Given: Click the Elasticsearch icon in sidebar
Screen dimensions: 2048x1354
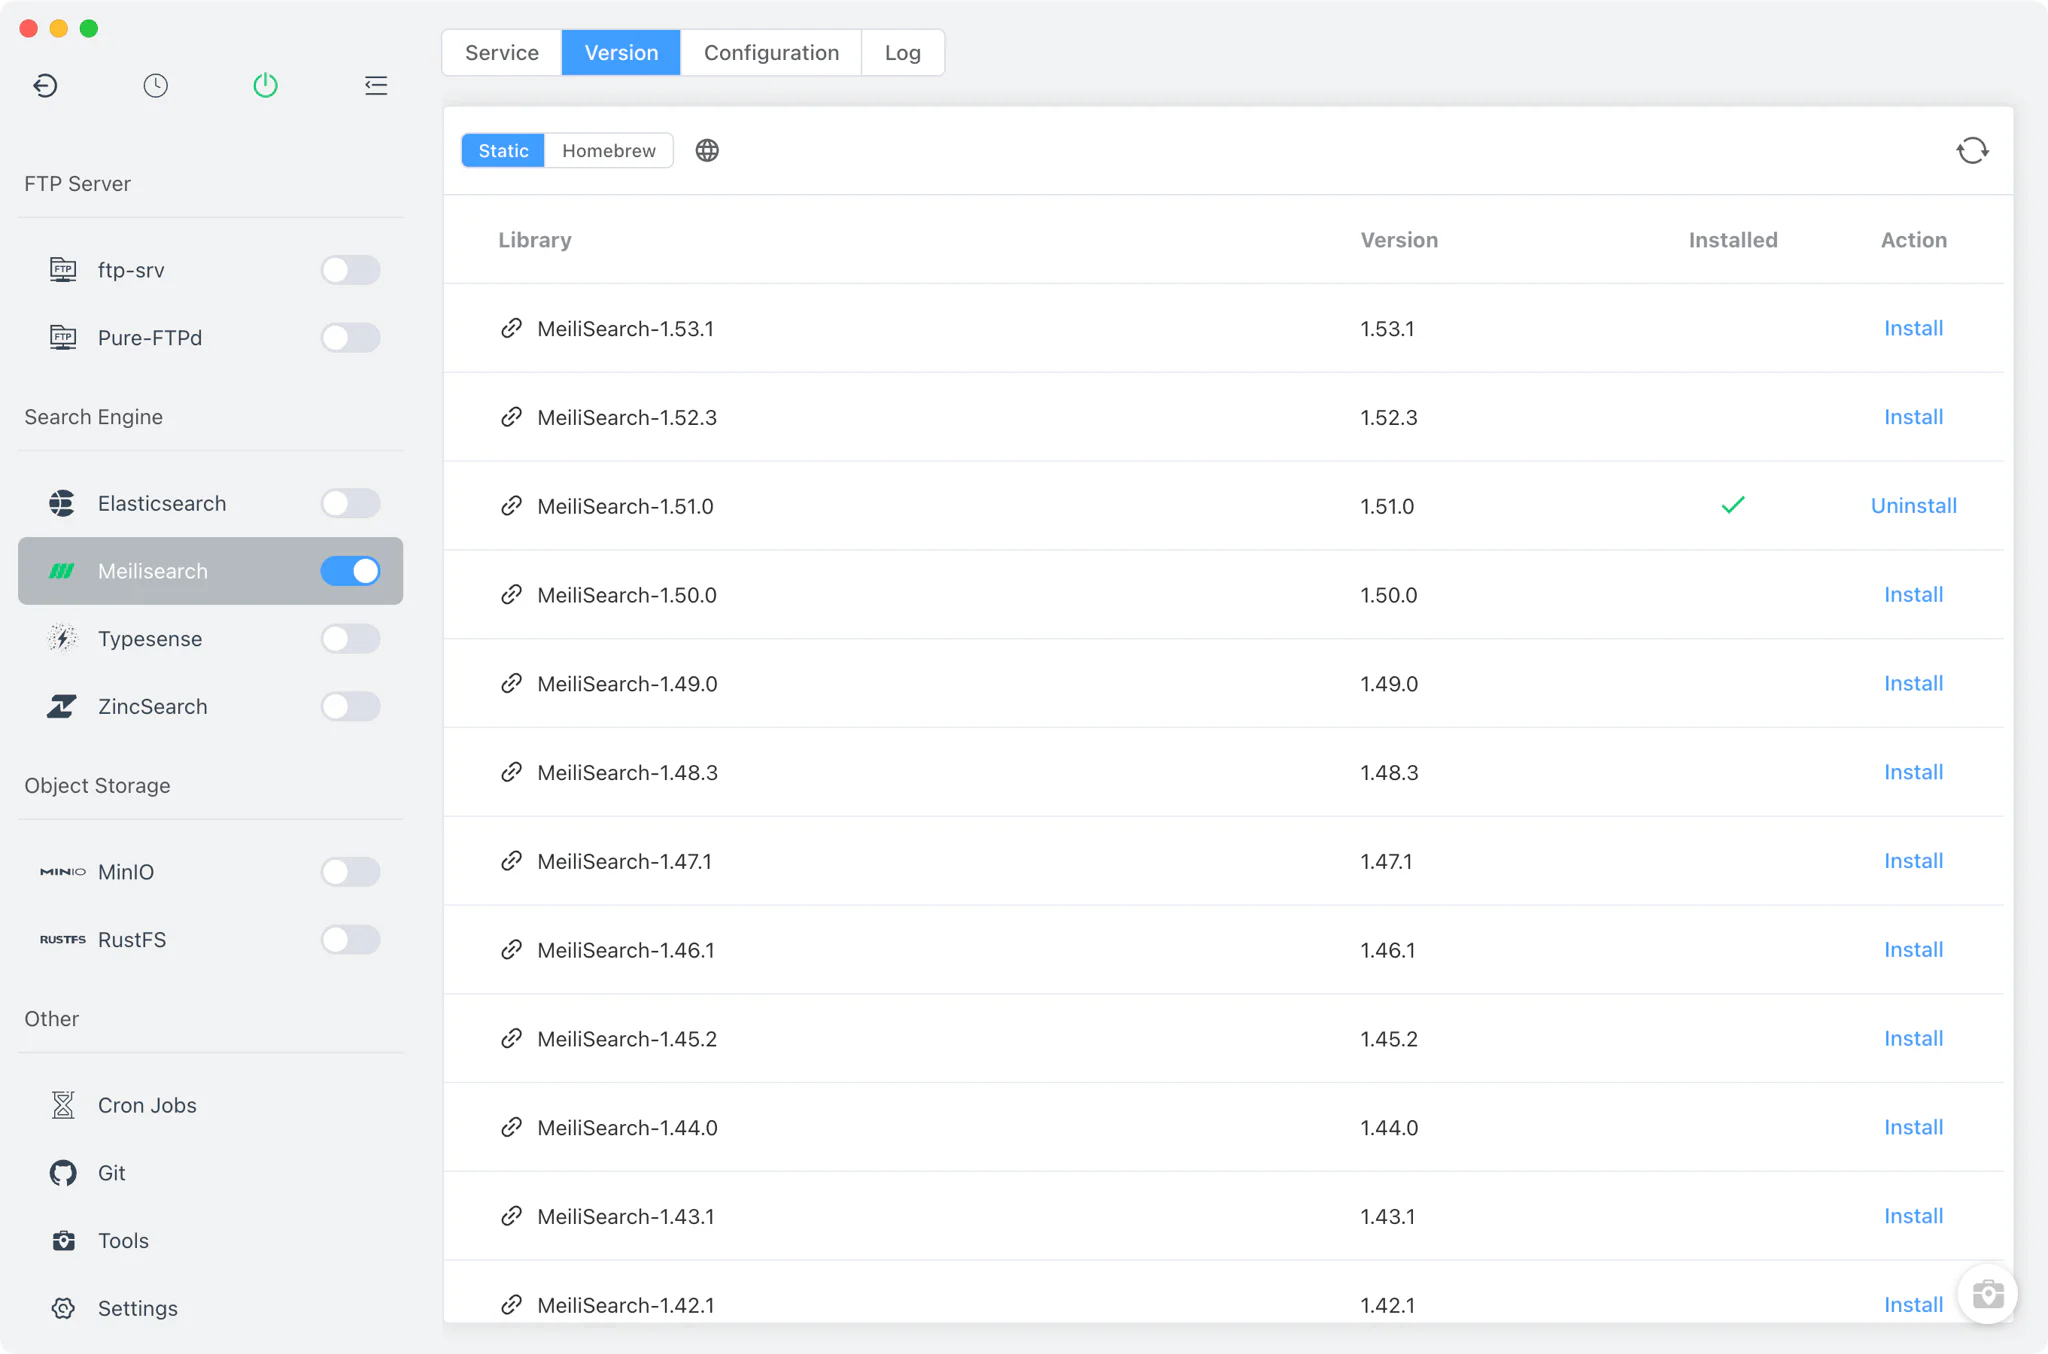Looking at the screenshot, I should click(62, 503).
